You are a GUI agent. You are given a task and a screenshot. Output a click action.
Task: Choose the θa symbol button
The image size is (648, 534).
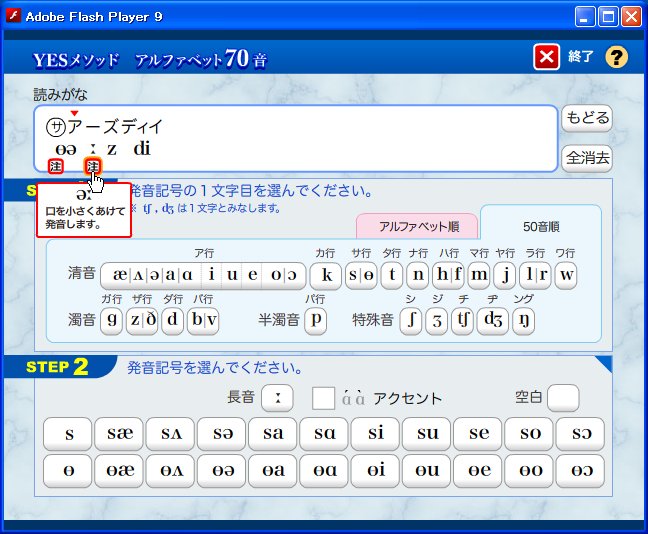point(273,471)
